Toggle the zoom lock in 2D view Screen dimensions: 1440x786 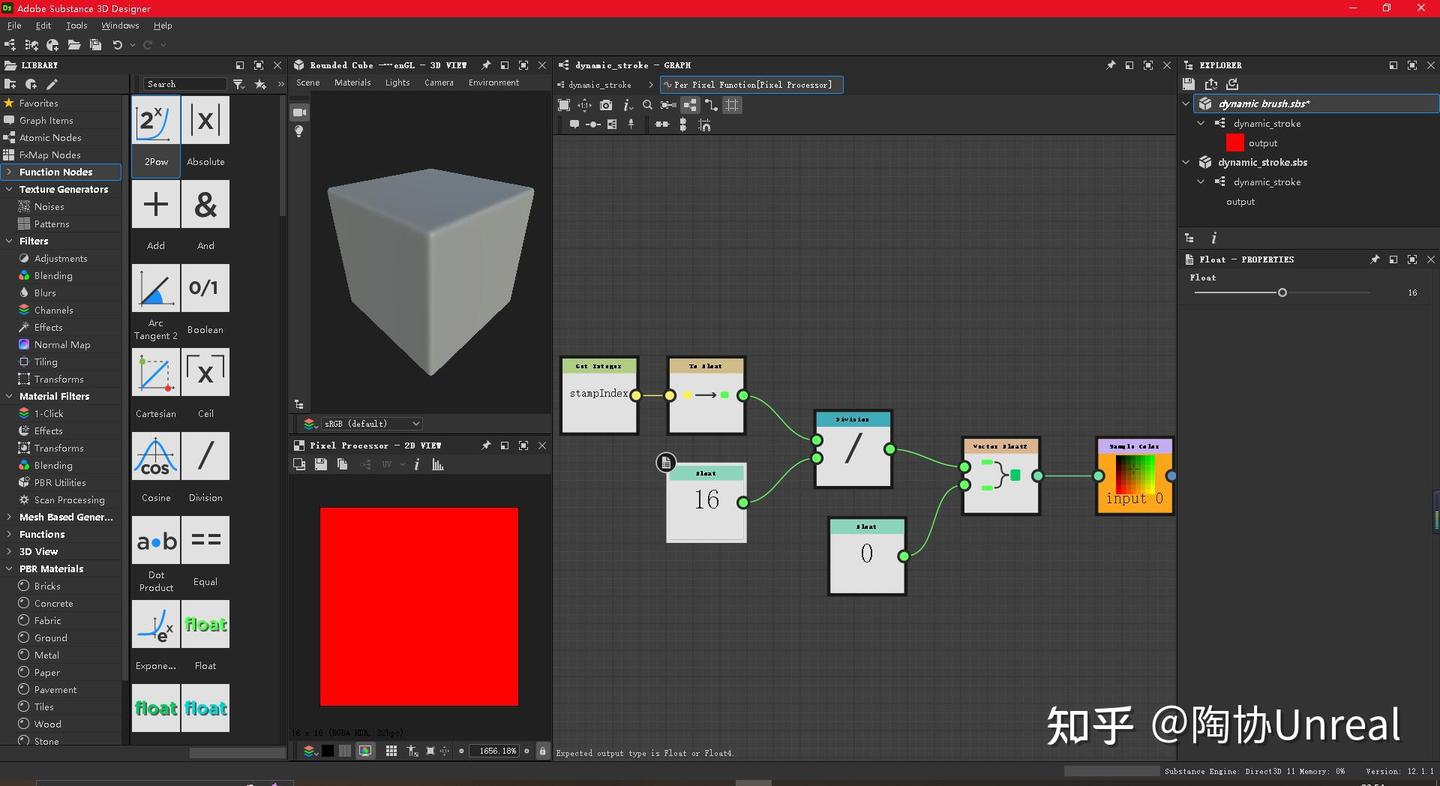pos(542,750)
